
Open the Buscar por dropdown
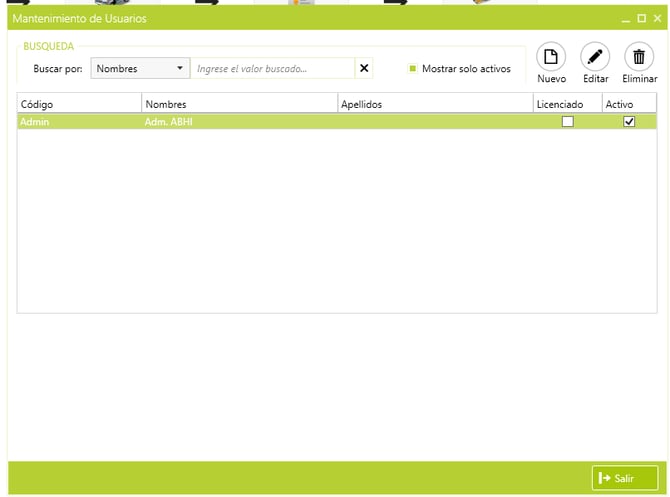pos(139,69)
